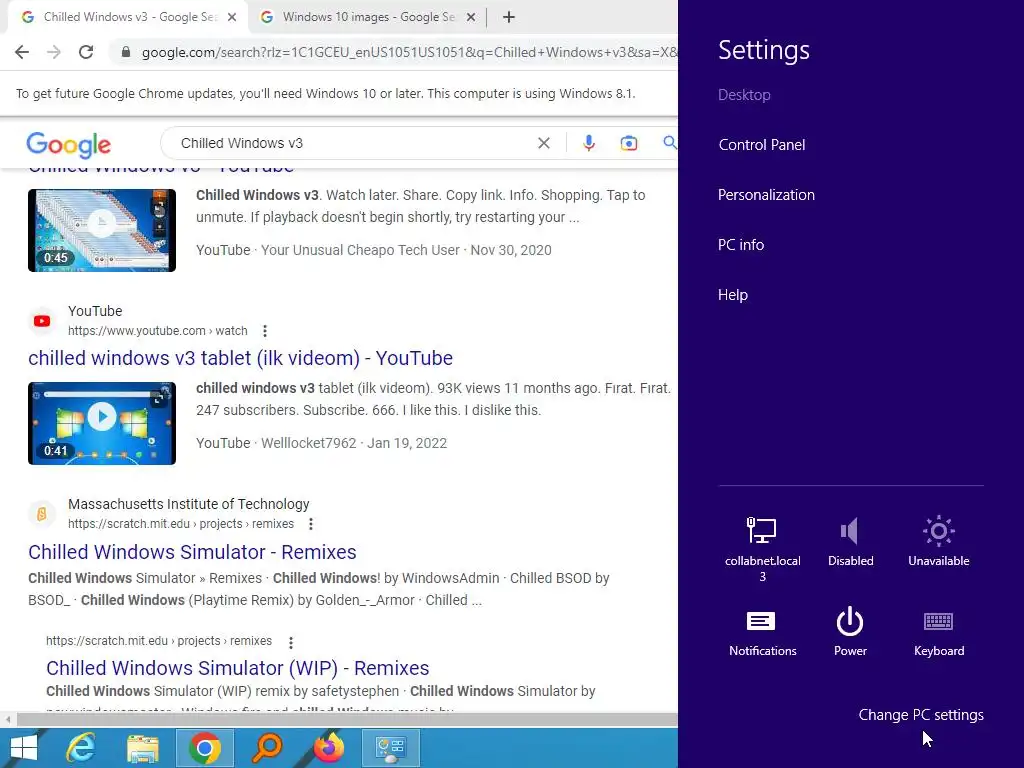Viewport: 1024px width, 768px height.
Task: Click Chrome icon in taskbar
Action: click(204, 748)
